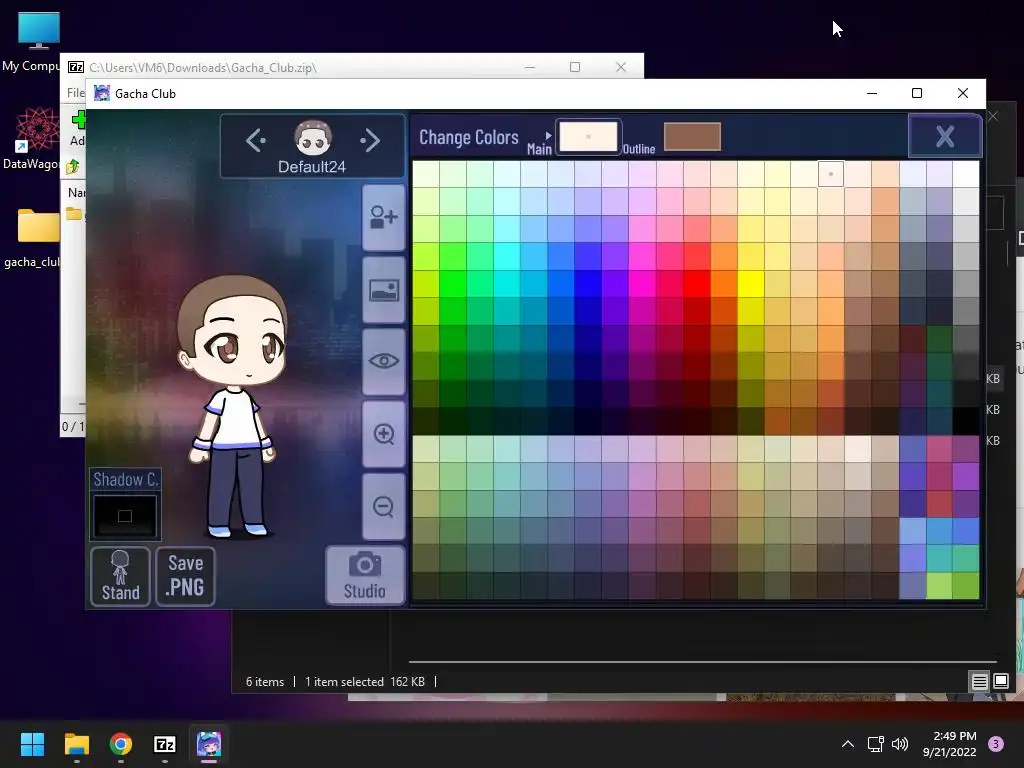Switch Explorer window to details view icon
The width and height of the screenshot is (1024, 768).
click(x=980, y=682)
